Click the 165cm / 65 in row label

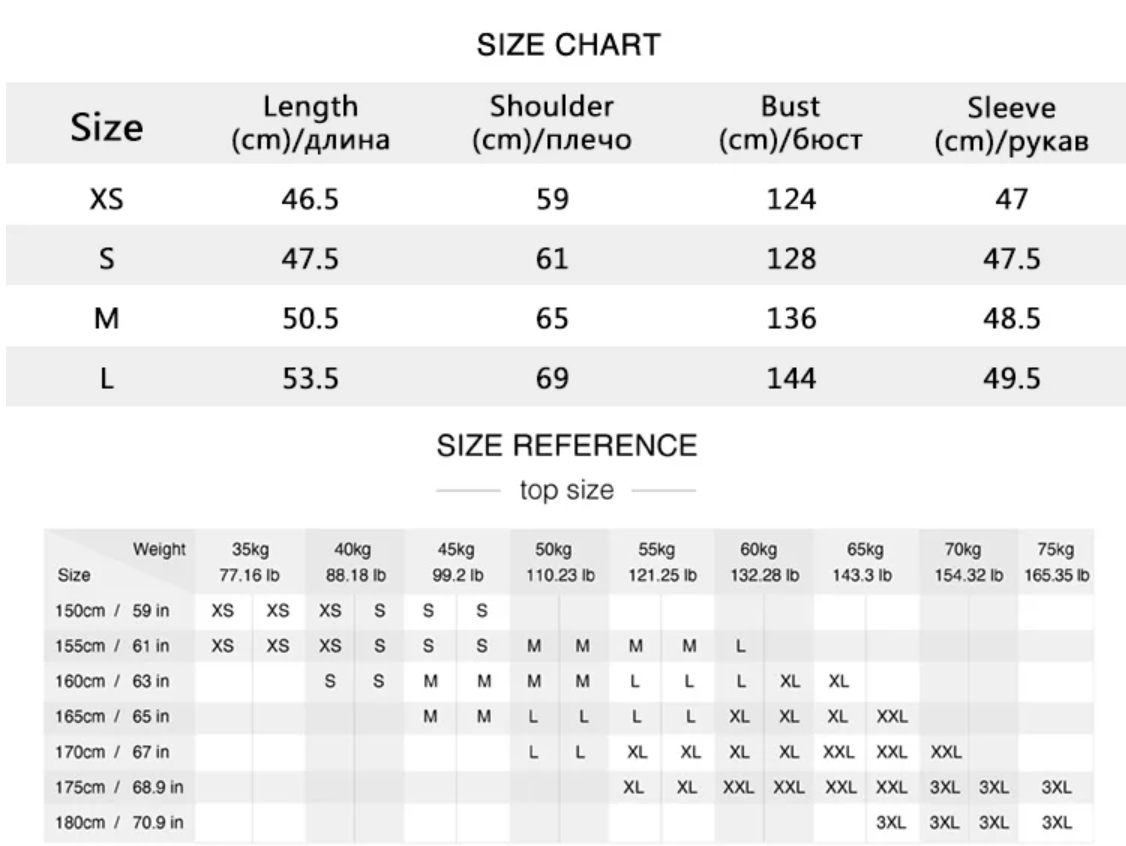113,717
